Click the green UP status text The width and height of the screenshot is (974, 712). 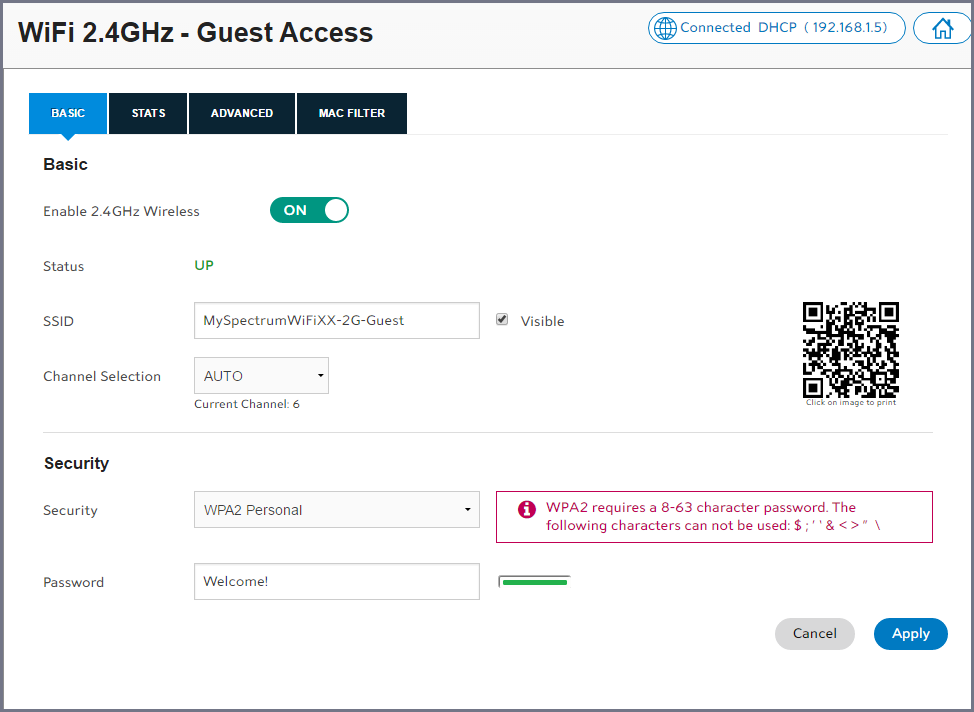tap(203, 266)
